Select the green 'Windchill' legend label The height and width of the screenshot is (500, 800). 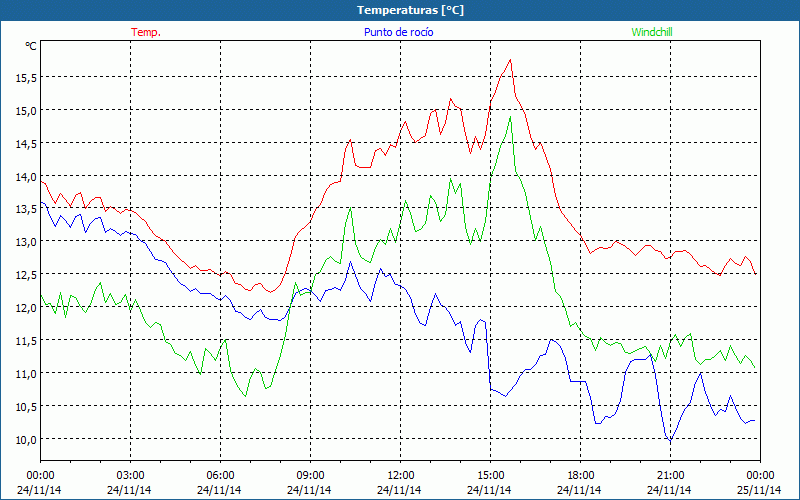[x=652, y=32]
